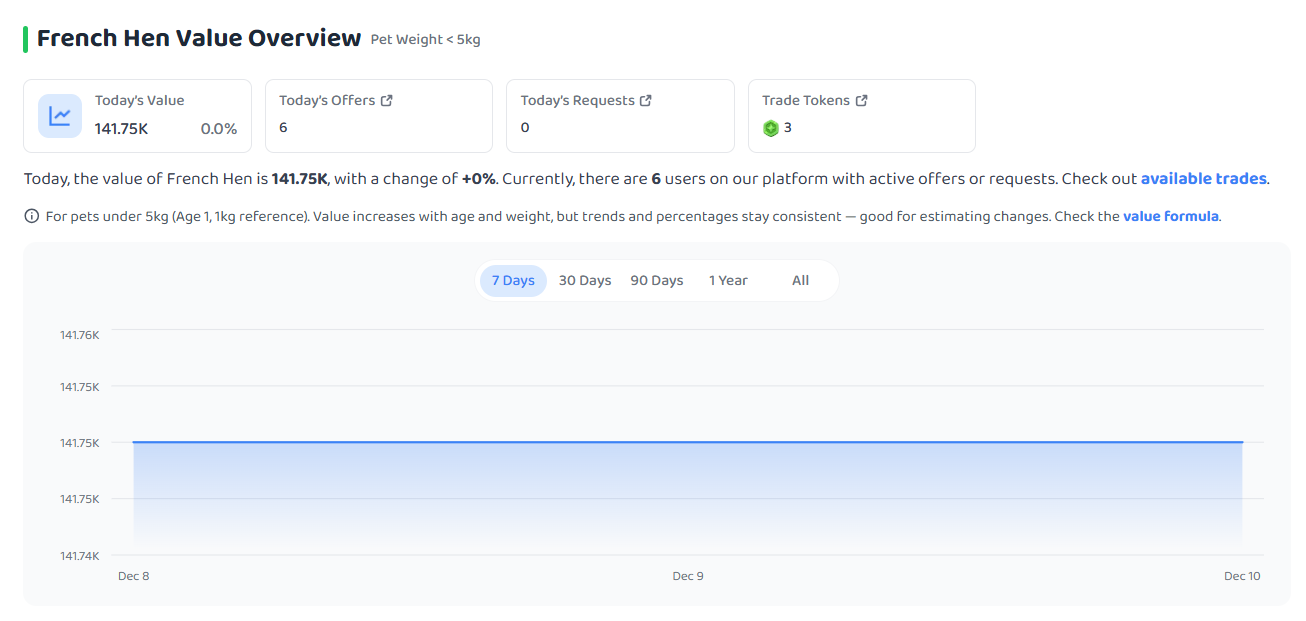Click the Trade Tokens count 3
Viewport: 1306px width, 621px height.
tap(788, 128)
